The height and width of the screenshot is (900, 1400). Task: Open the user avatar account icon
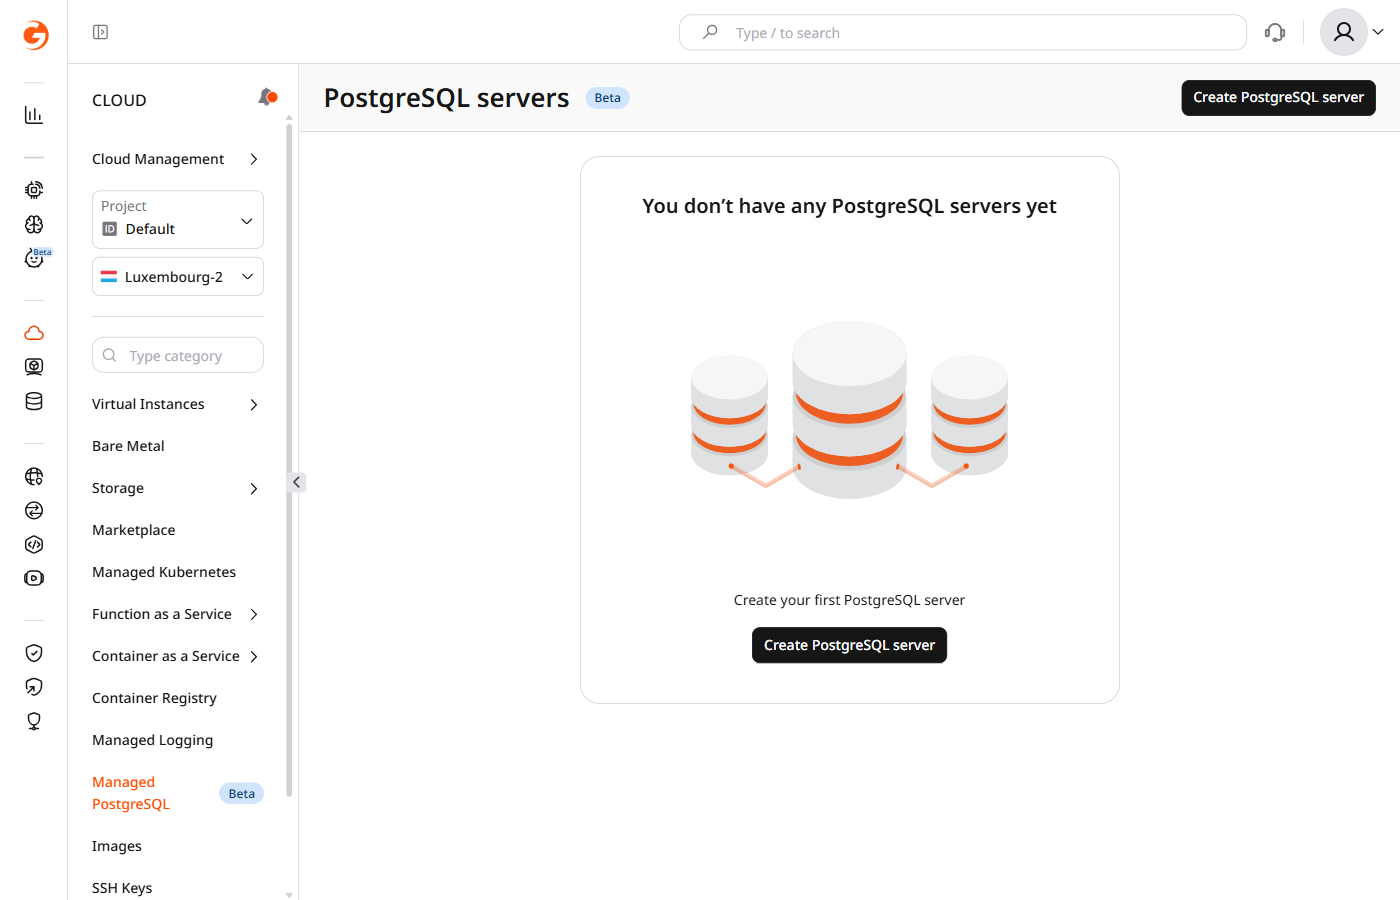coord(1344,32)
